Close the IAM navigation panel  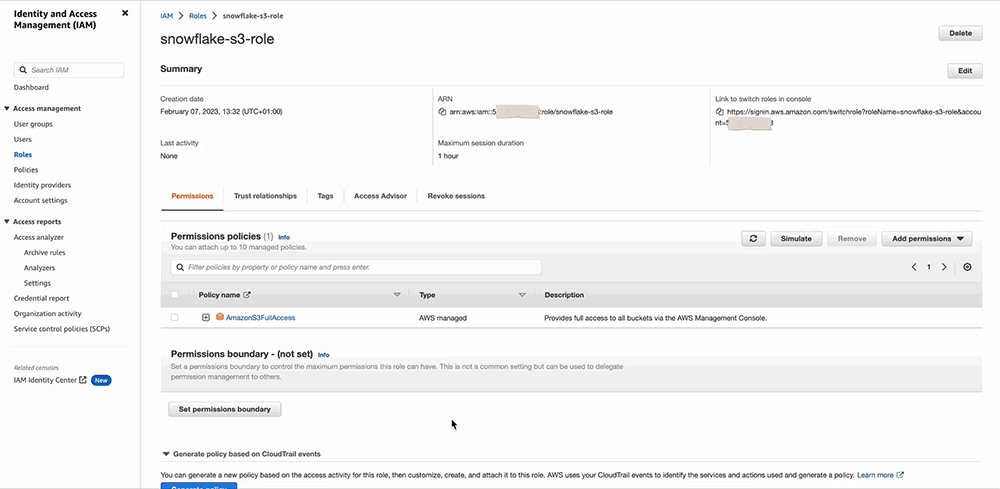(x=125, y=13)
